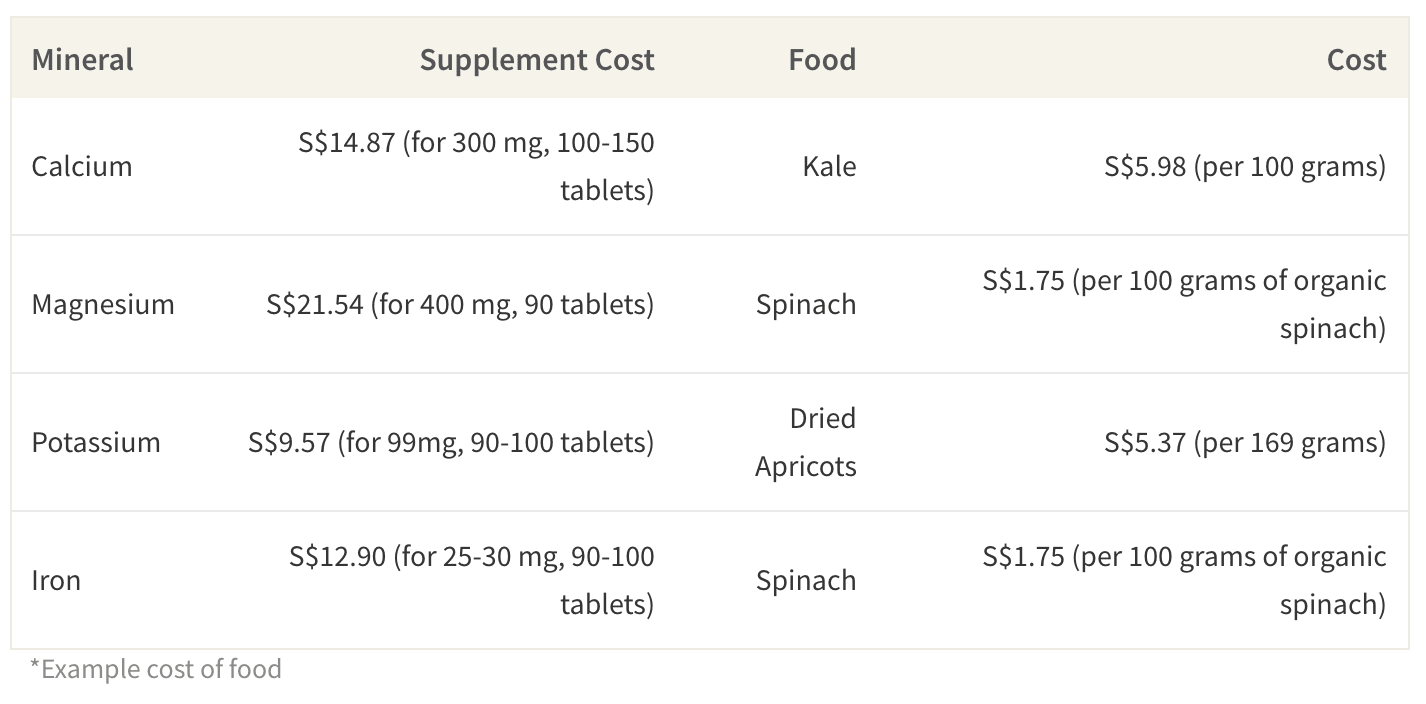Viewport: 1426px width, 704px height.
Task: Click the Mineral column header
Action: pos(82,59)
